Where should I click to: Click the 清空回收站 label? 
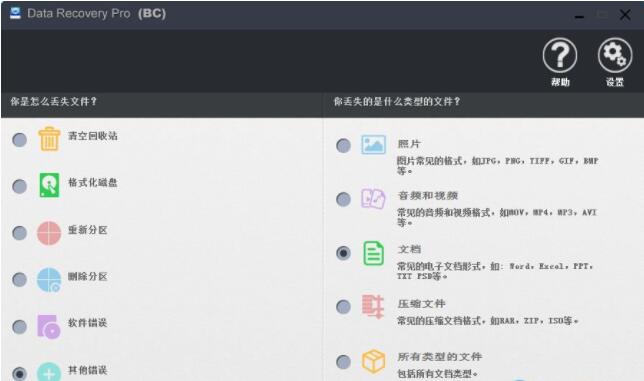point(93,136)
